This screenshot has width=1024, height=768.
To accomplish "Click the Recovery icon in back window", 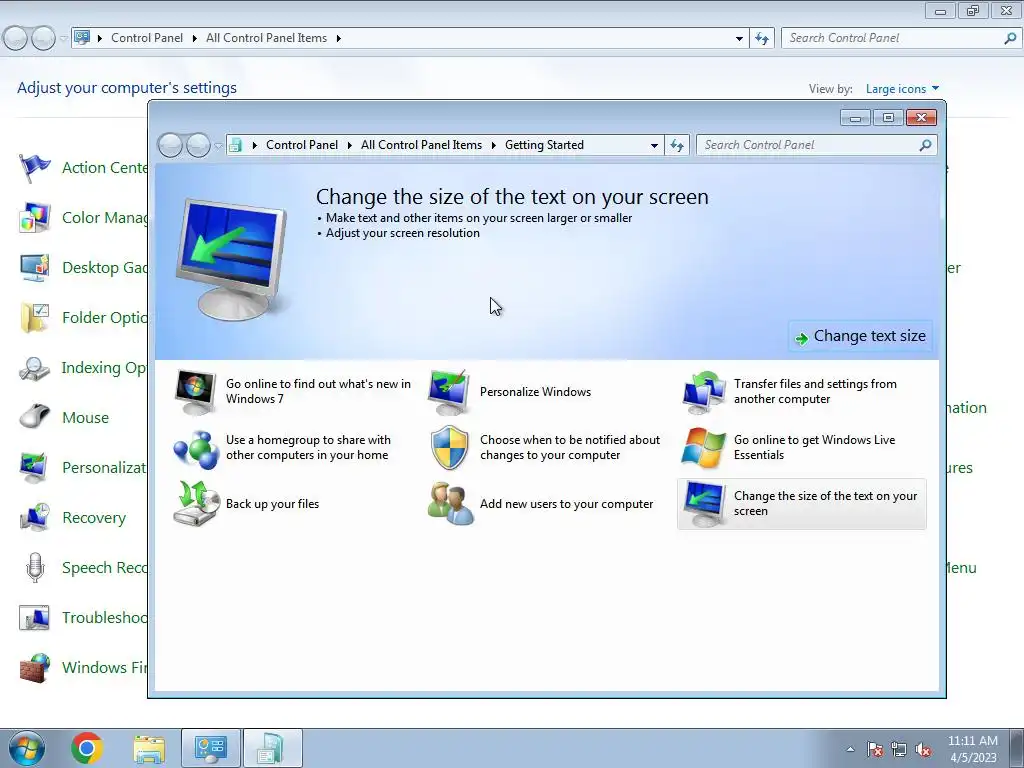I will (34, 517).
